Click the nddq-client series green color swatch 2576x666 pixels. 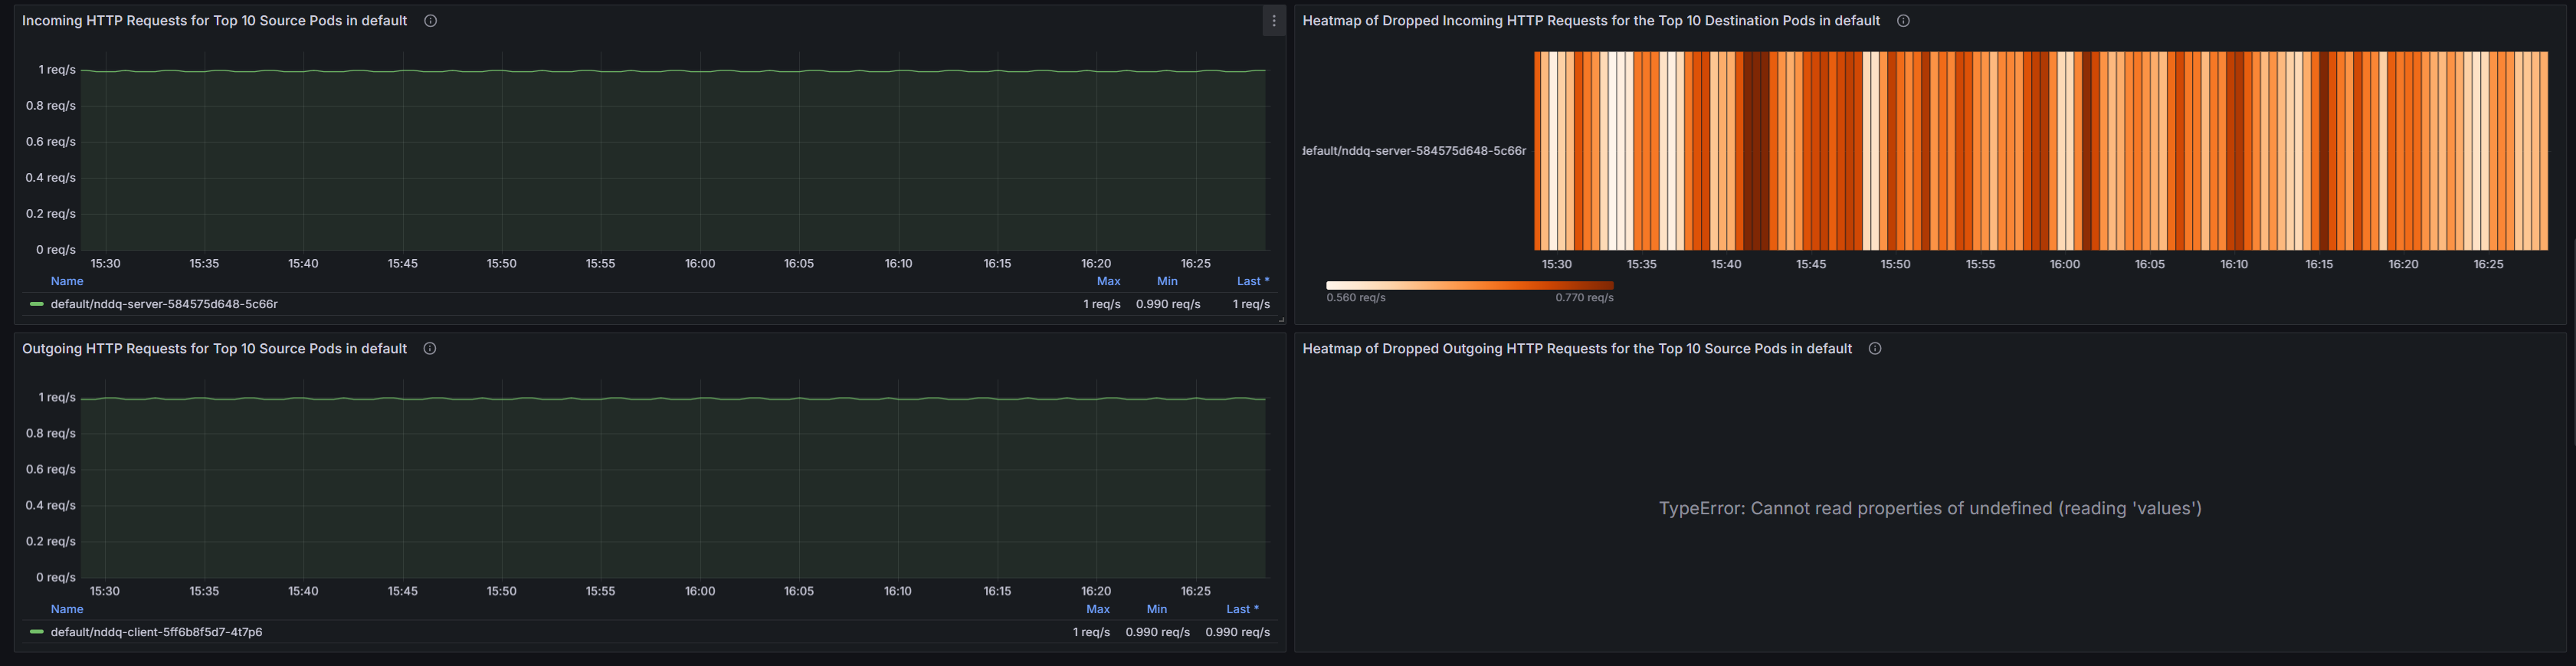(37, 632)
